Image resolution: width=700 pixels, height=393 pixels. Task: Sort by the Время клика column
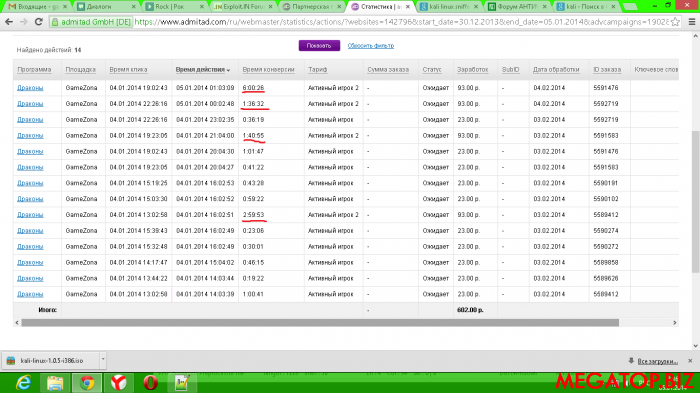[x=129, y=70]
